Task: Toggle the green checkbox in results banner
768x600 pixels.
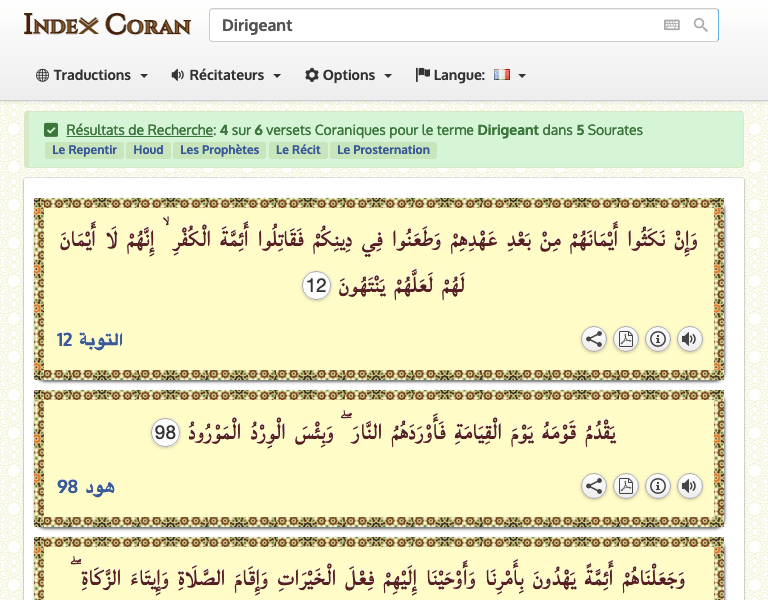Action: click(x=51, y=130)
